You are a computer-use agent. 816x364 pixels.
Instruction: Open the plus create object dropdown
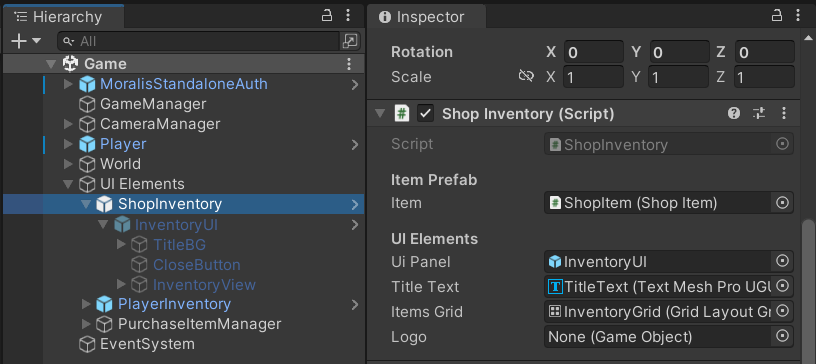25,41
